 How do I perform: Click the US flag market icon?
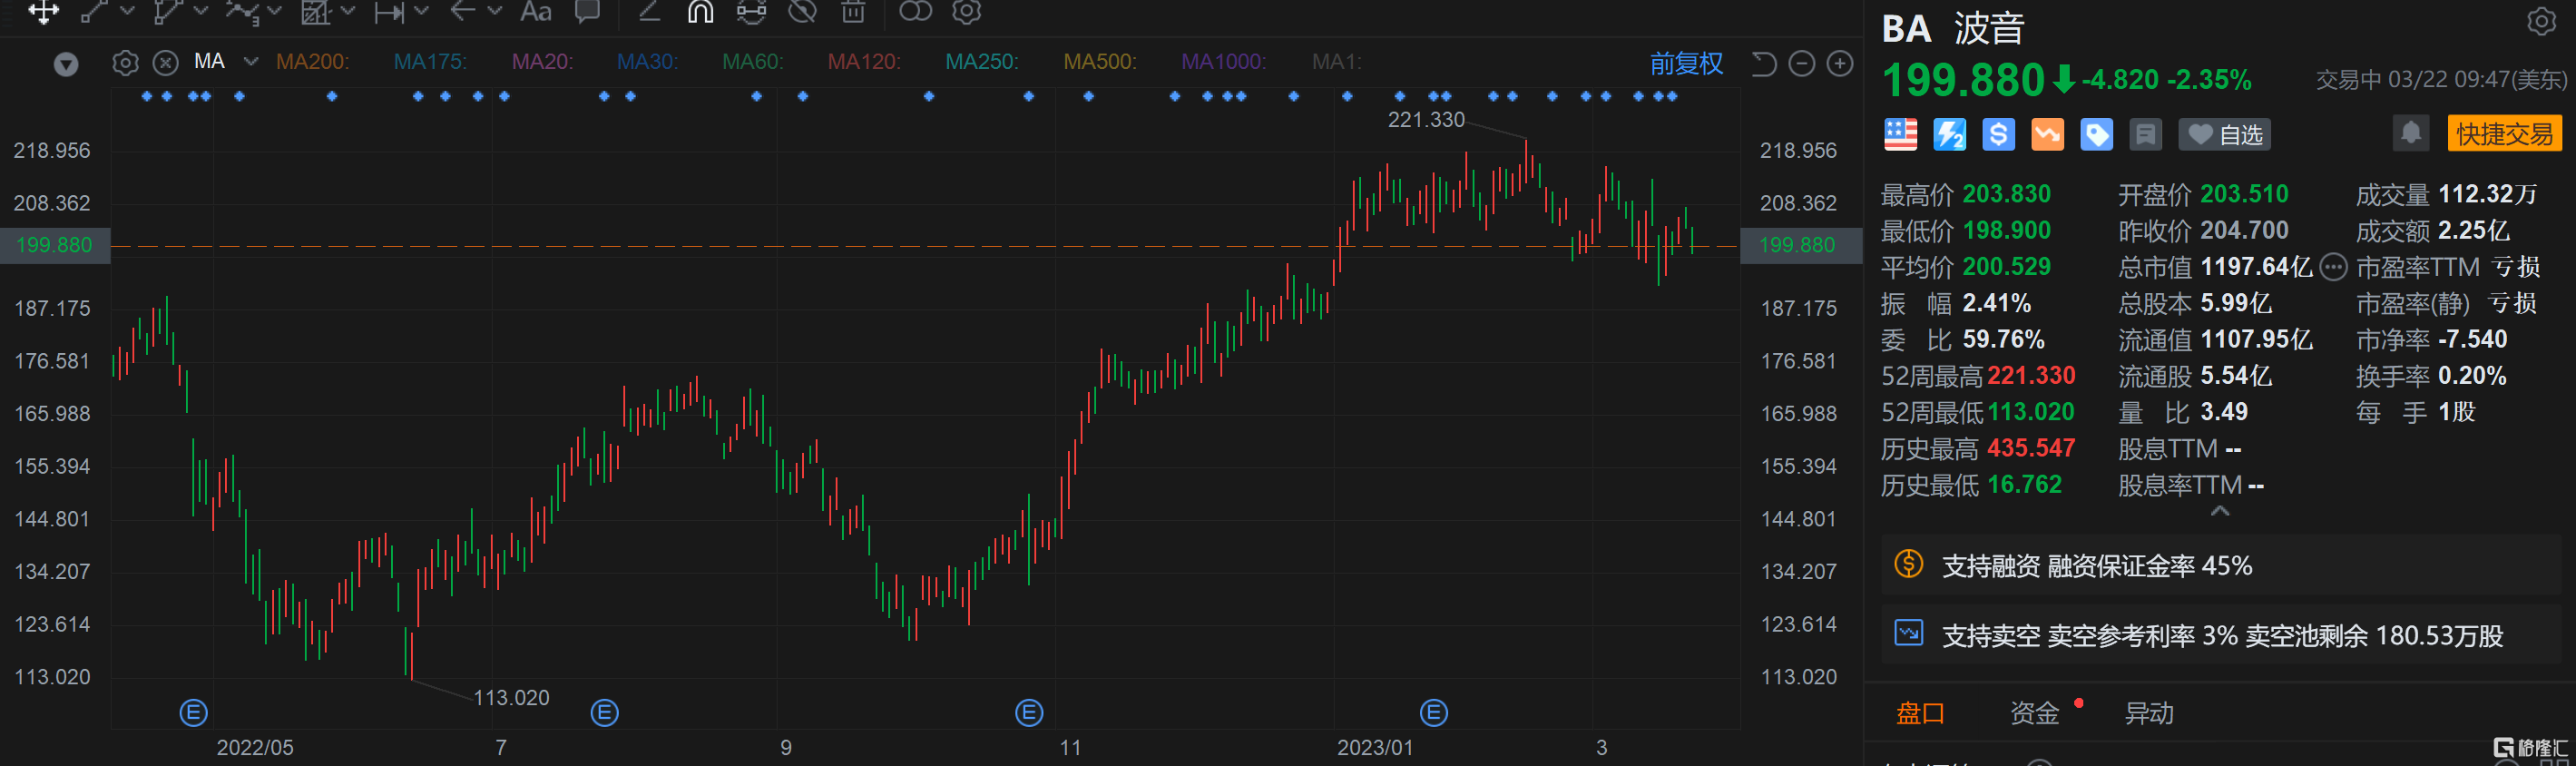point(1900,134)
